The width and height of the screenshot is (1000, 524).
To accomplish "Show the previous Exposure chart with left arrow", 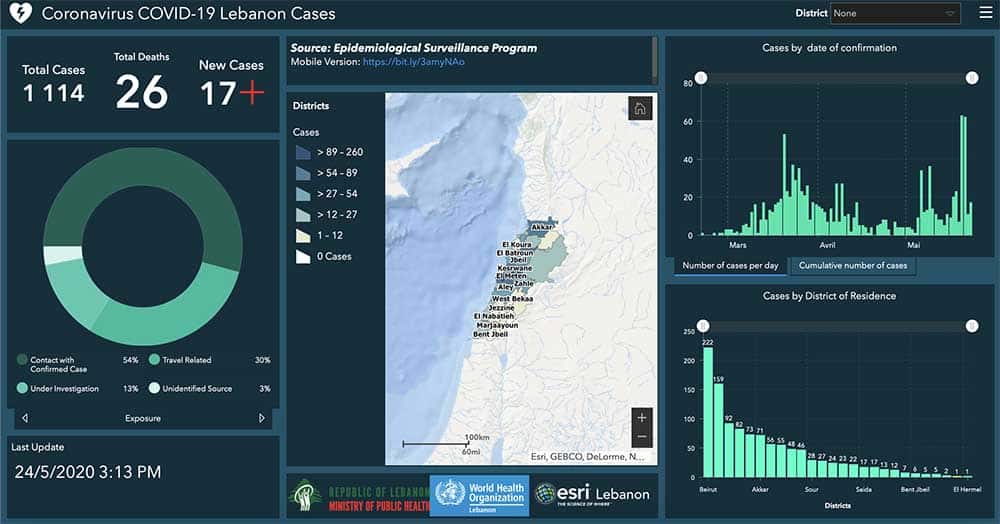I will 25,418.
